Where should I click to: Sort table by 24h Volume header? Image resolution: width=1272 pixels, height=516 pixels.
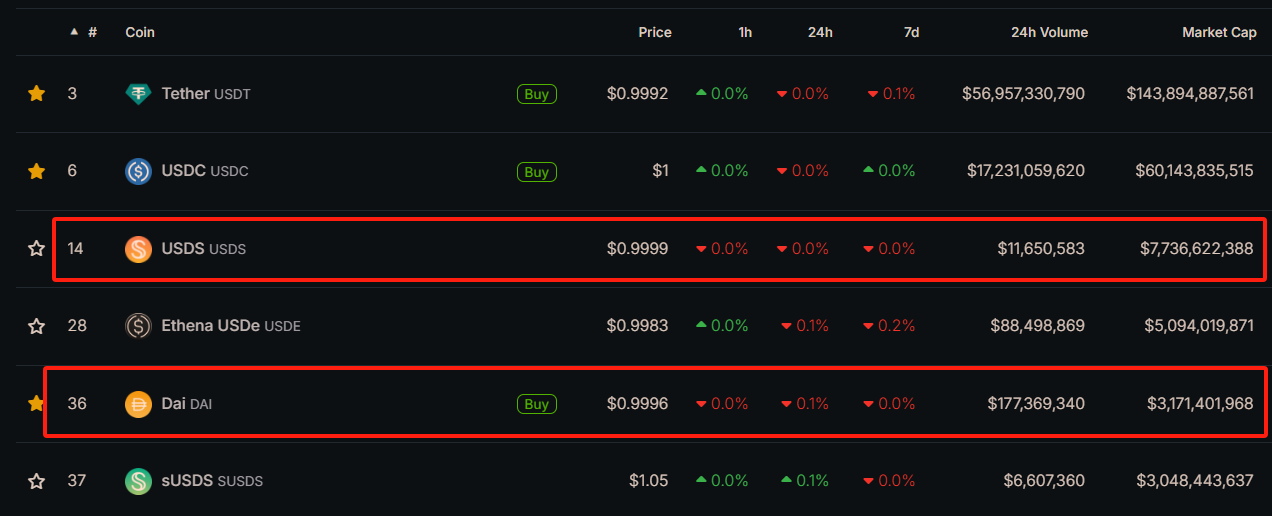1049,32
